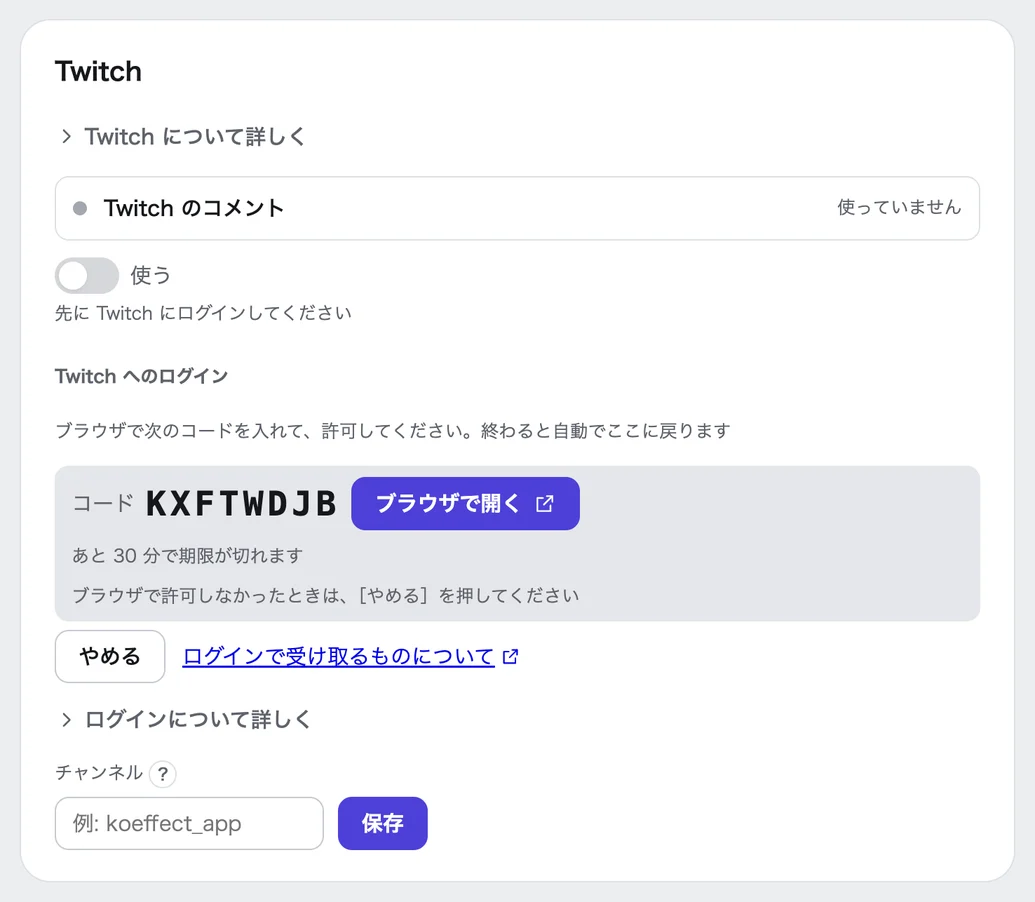Click the gray status dot beside Twitch のコメント
1035x902 pixels.
pos(80,209)
